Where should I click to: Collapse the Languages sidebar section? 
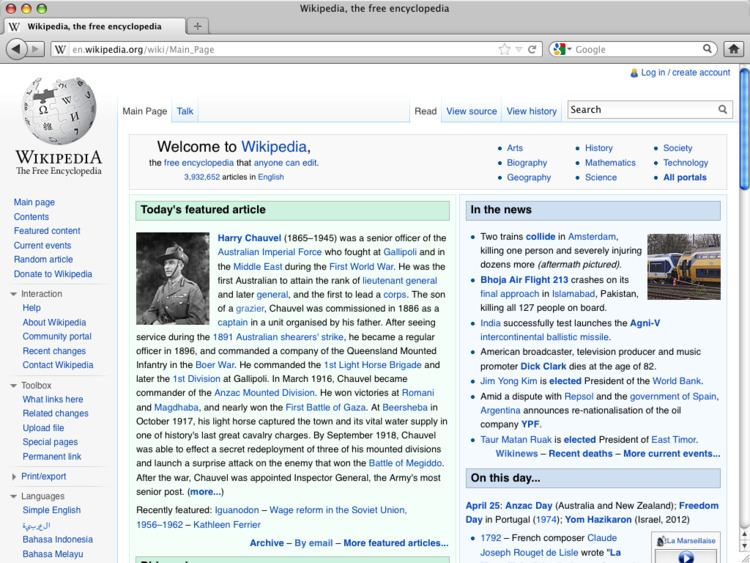pyautogui.click(x=13, y=497)
